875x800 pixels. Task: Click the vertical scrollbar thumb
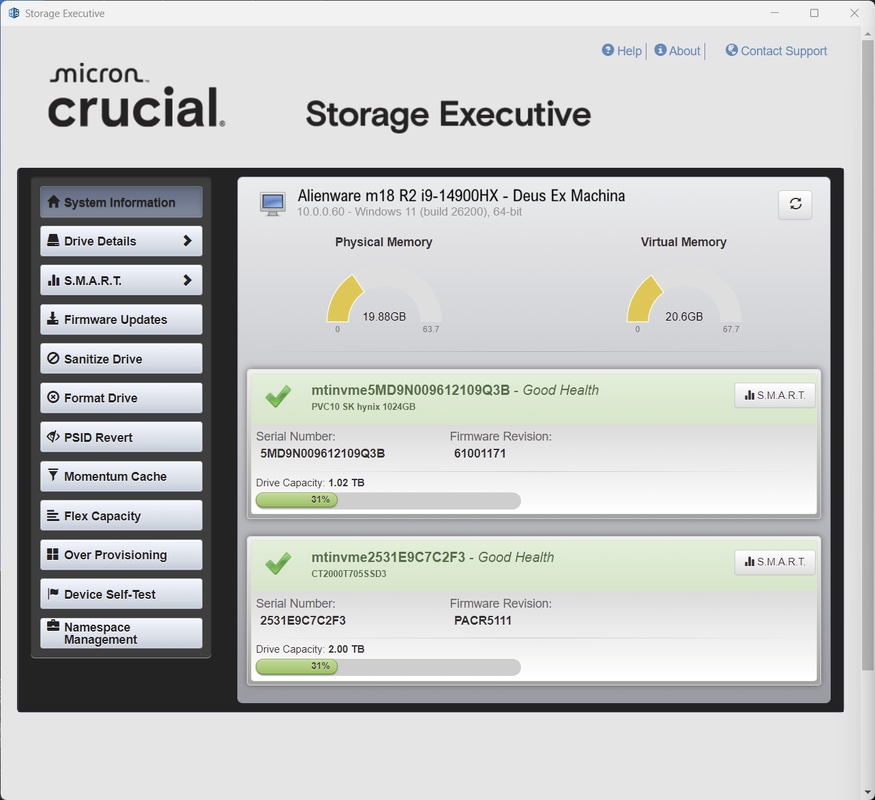point(867,354)
